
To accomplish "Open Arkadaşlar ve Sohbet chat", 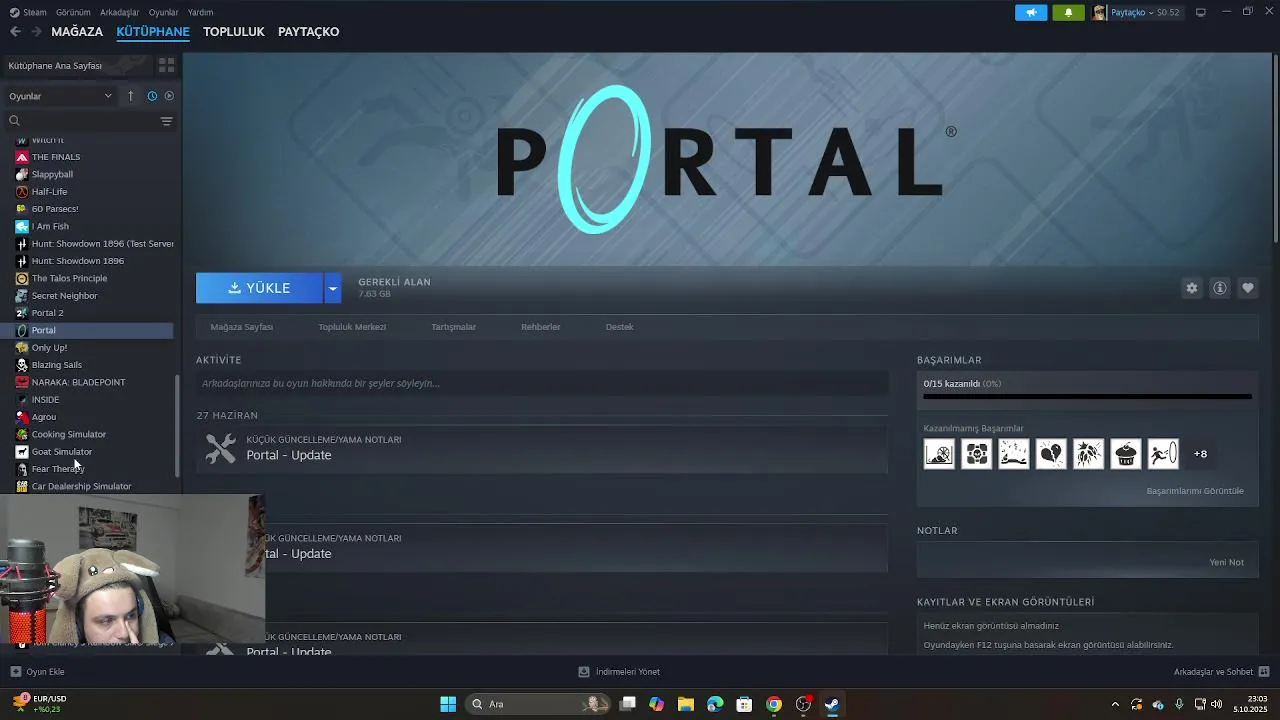I will (x=1221, y=672).
